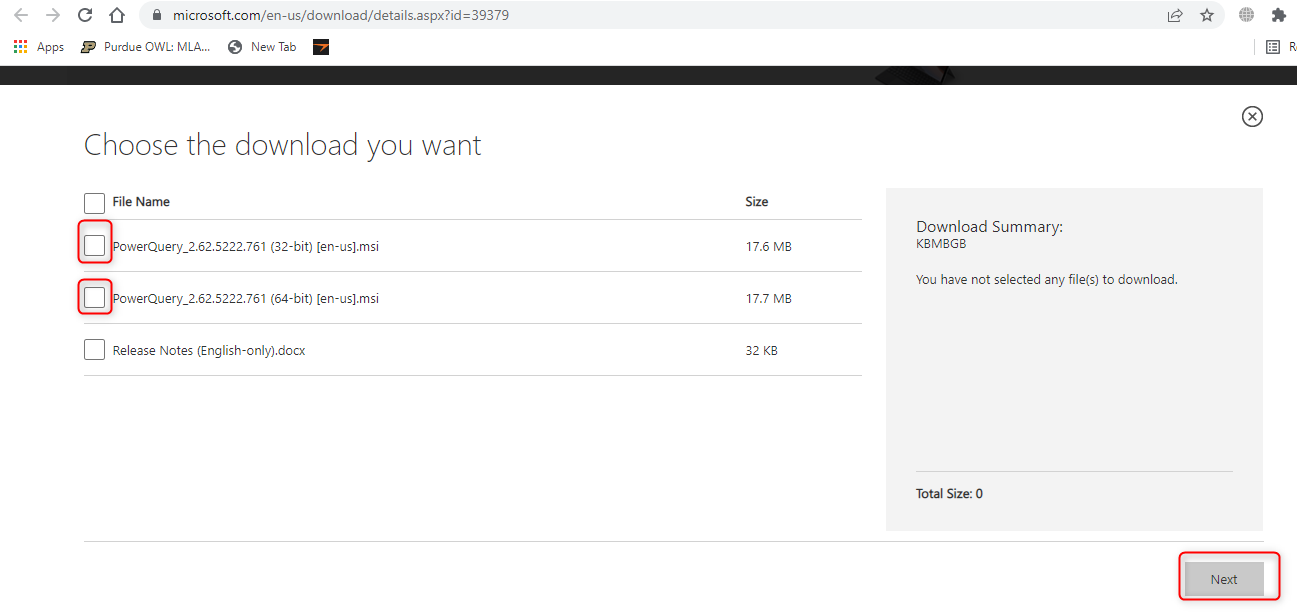Click the Choose the download you want heading
The height and width of the screenshot is (612, 1297).
283,146
